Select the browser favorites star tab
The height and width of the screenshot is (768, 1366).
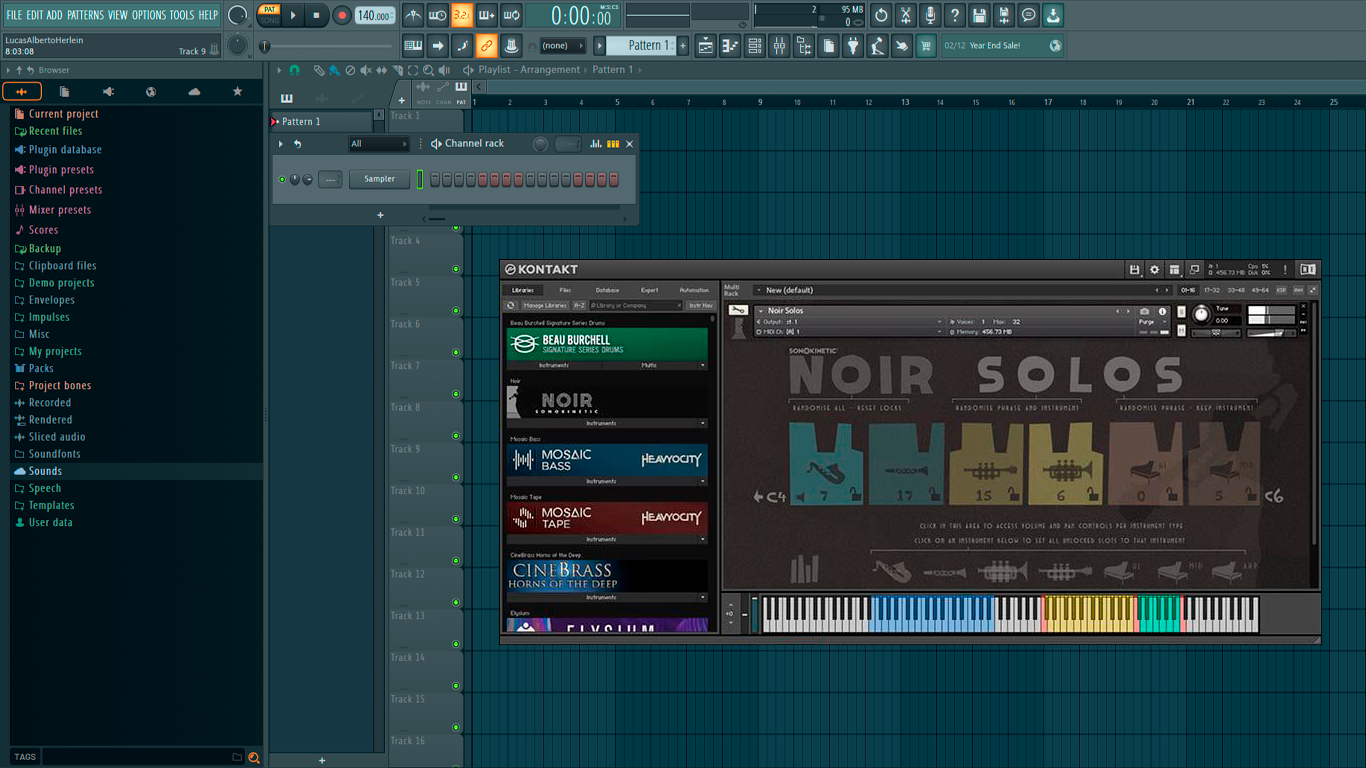(237, 92)
